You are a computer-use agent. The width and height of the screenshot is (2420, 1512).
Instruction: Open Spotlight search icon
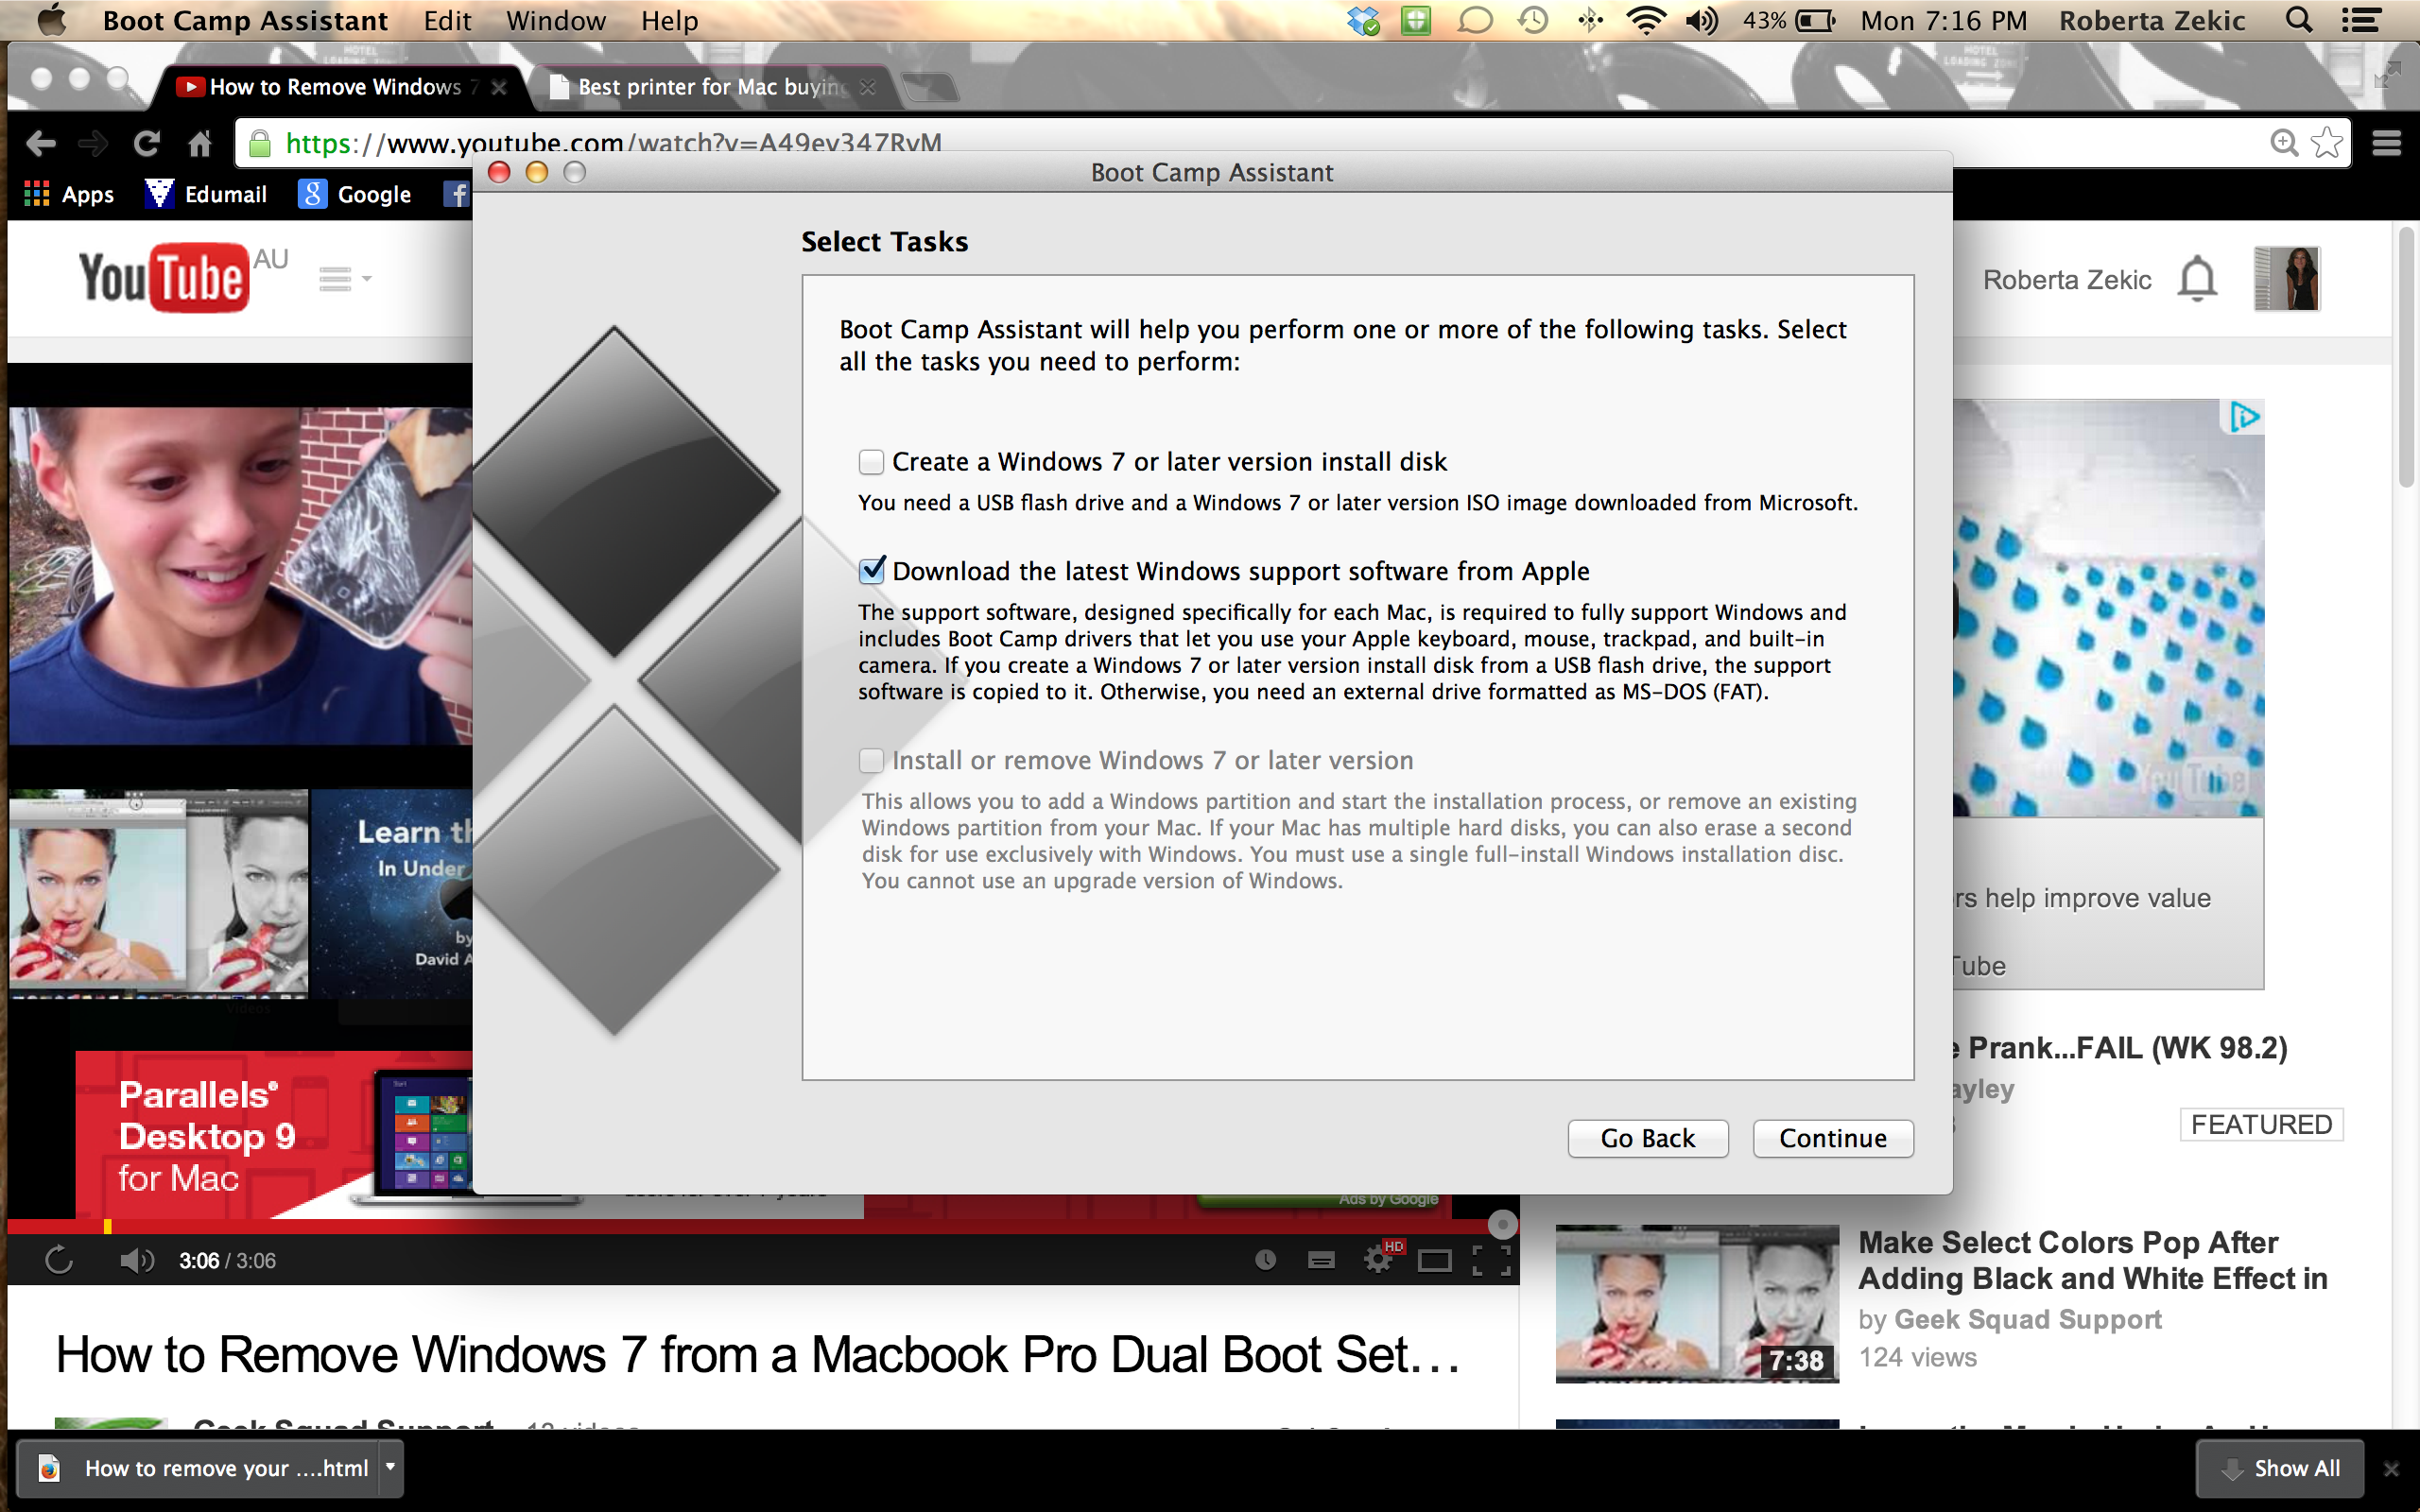[2299, 20]
